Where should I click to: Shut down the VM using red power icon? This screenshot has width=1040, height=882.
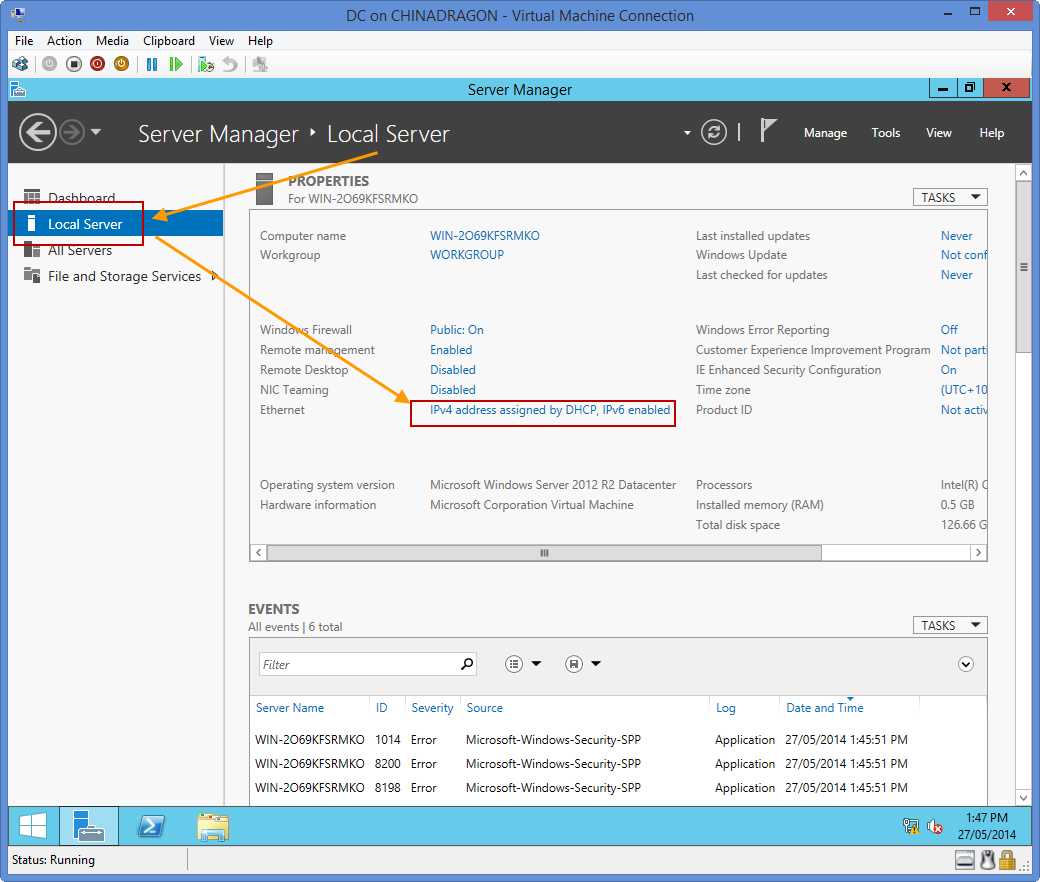98,64
